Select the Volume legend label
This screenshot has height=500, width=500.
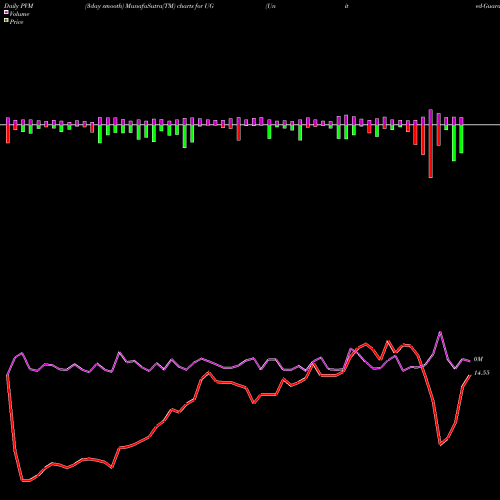(x=19, y=14)
